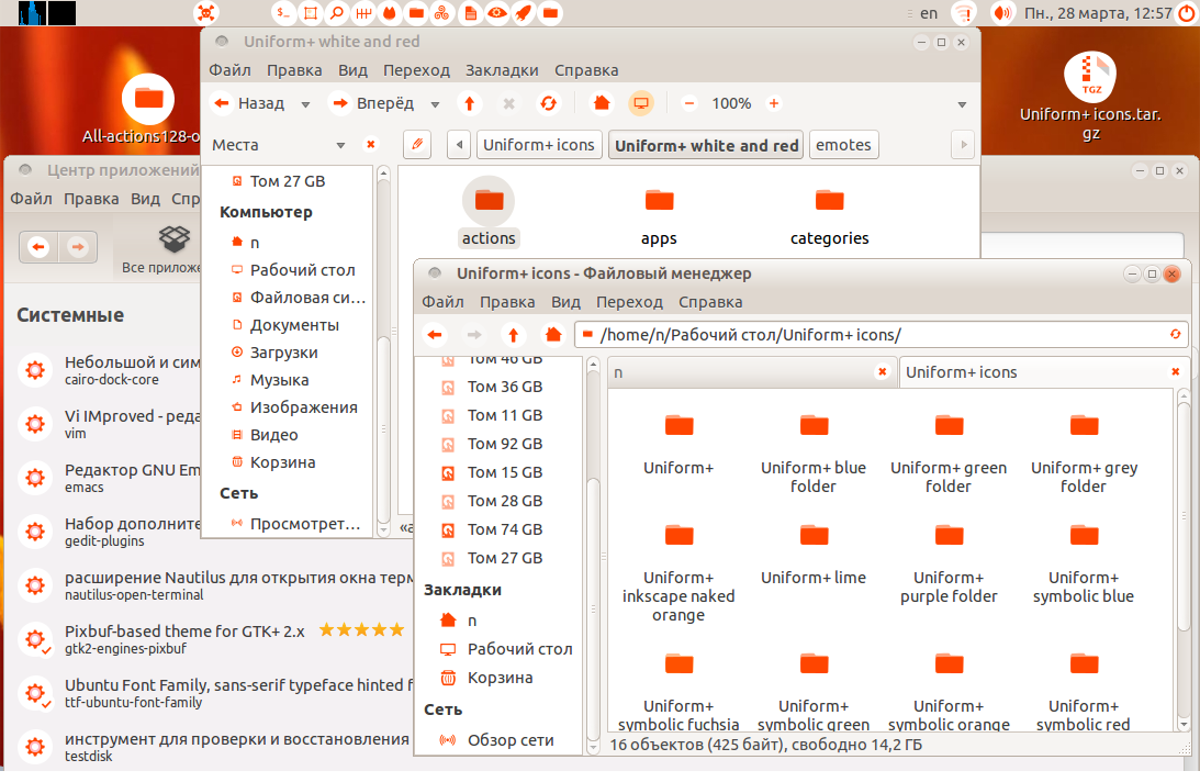Viewport: 1200px width, 772px height.
Task: Open Переход menu in file manager
Action: (629, 301)
